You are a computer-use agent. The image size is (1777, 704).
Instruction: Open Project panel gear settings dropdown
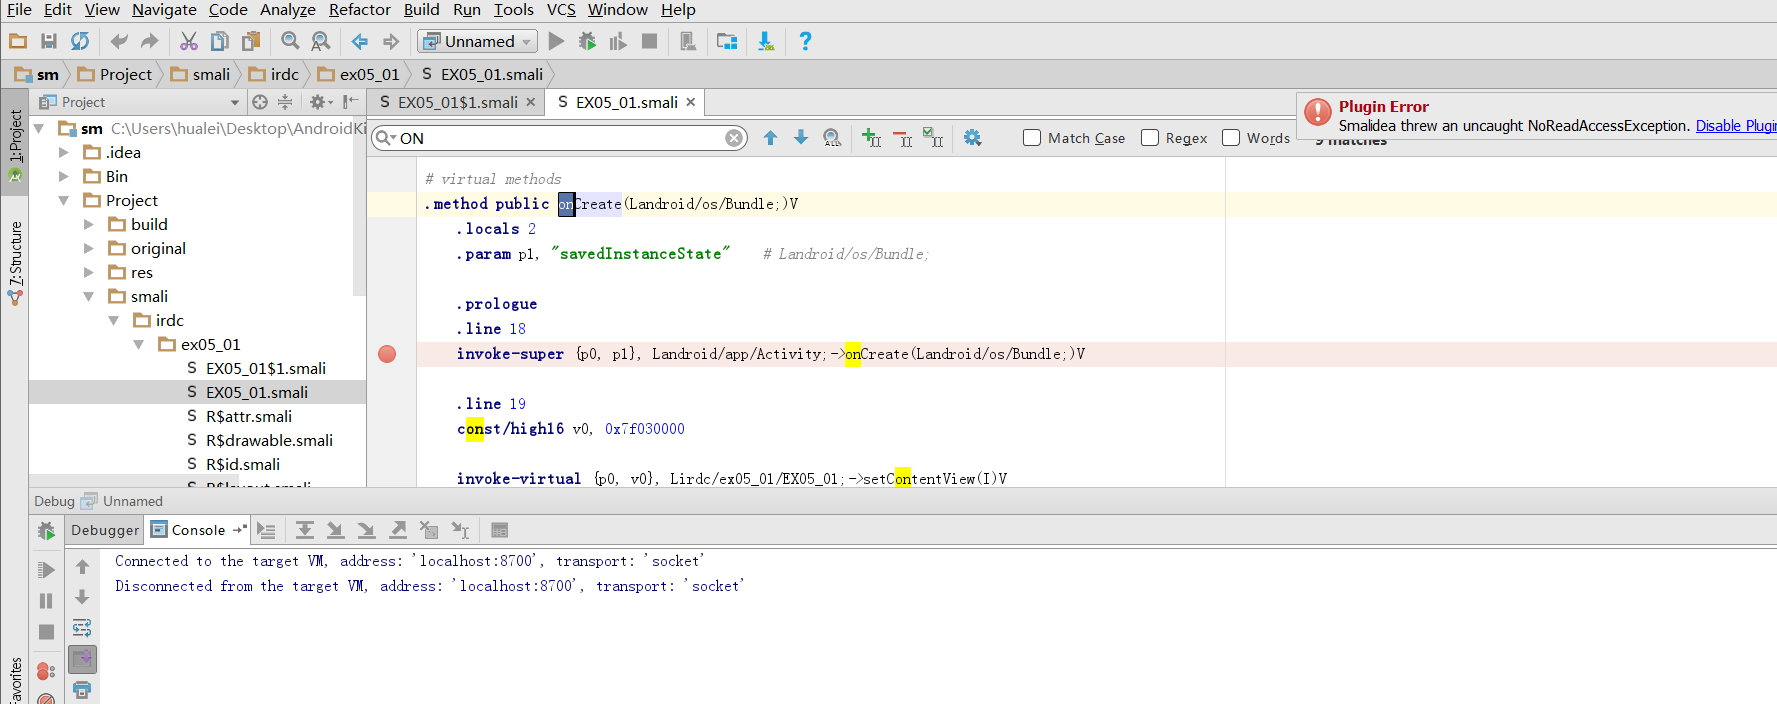[x=320, y=102]
